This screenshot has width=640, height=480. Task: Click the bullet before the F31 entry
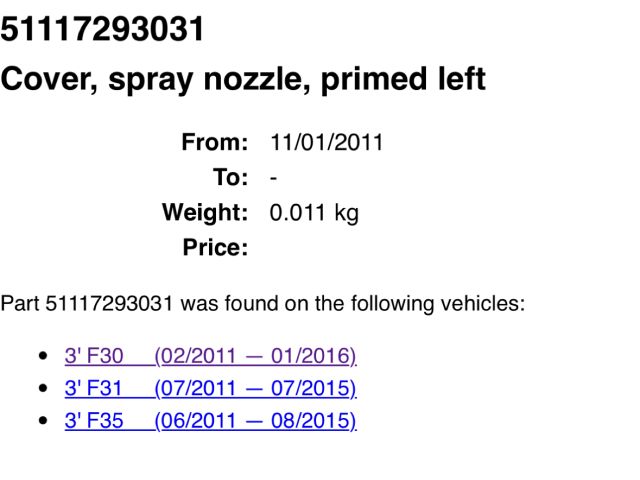coord(42,388)
